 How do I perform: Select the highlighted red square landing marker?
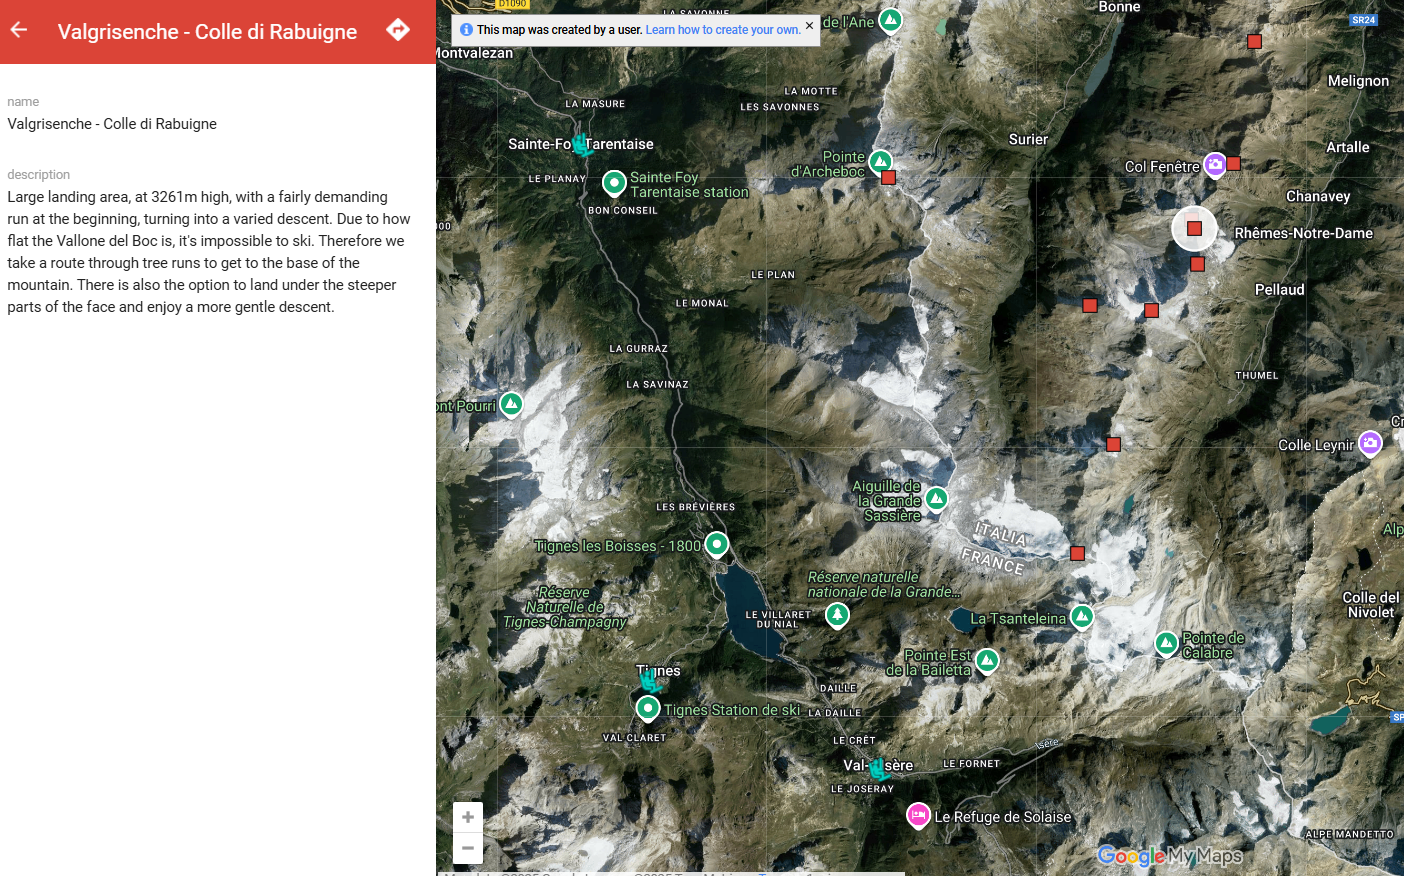click(1194, 229)
